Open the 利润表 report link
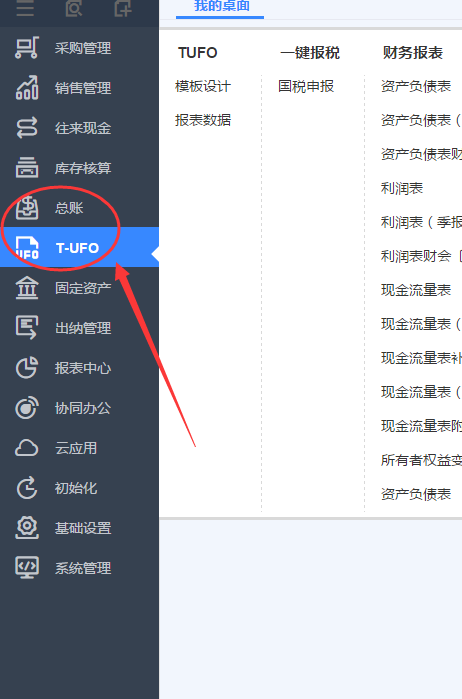The image size is (462, 699). [x=402, y=188]
